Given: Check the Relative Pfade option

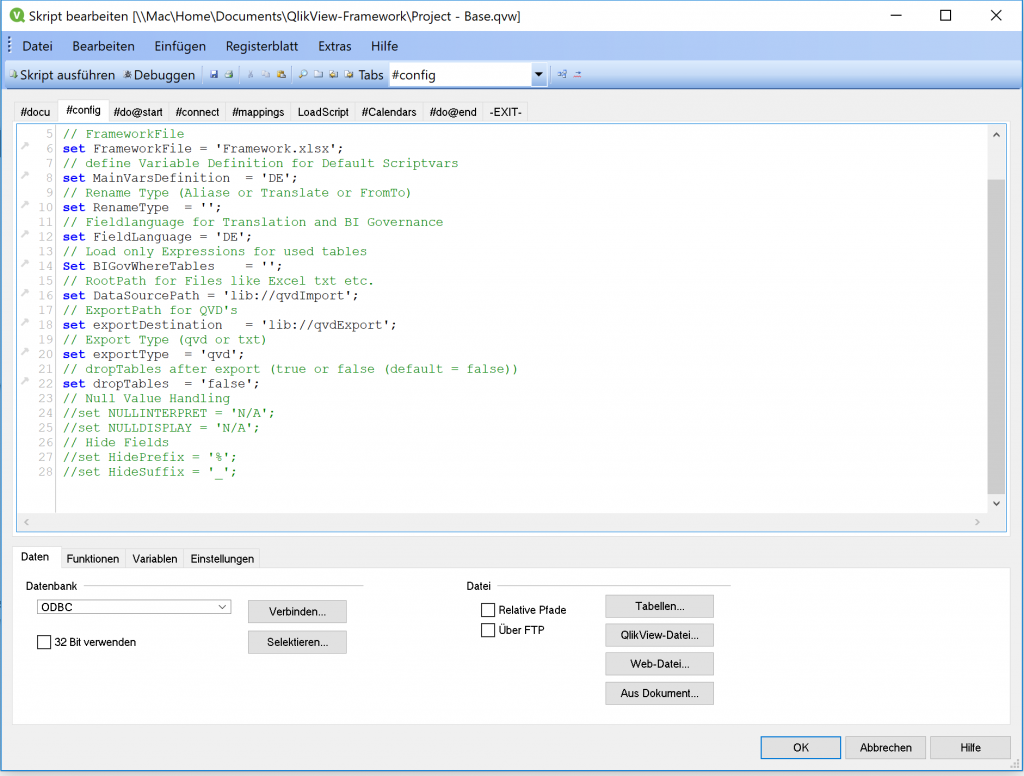Looking at the screenshot, I should click(488, 610).
